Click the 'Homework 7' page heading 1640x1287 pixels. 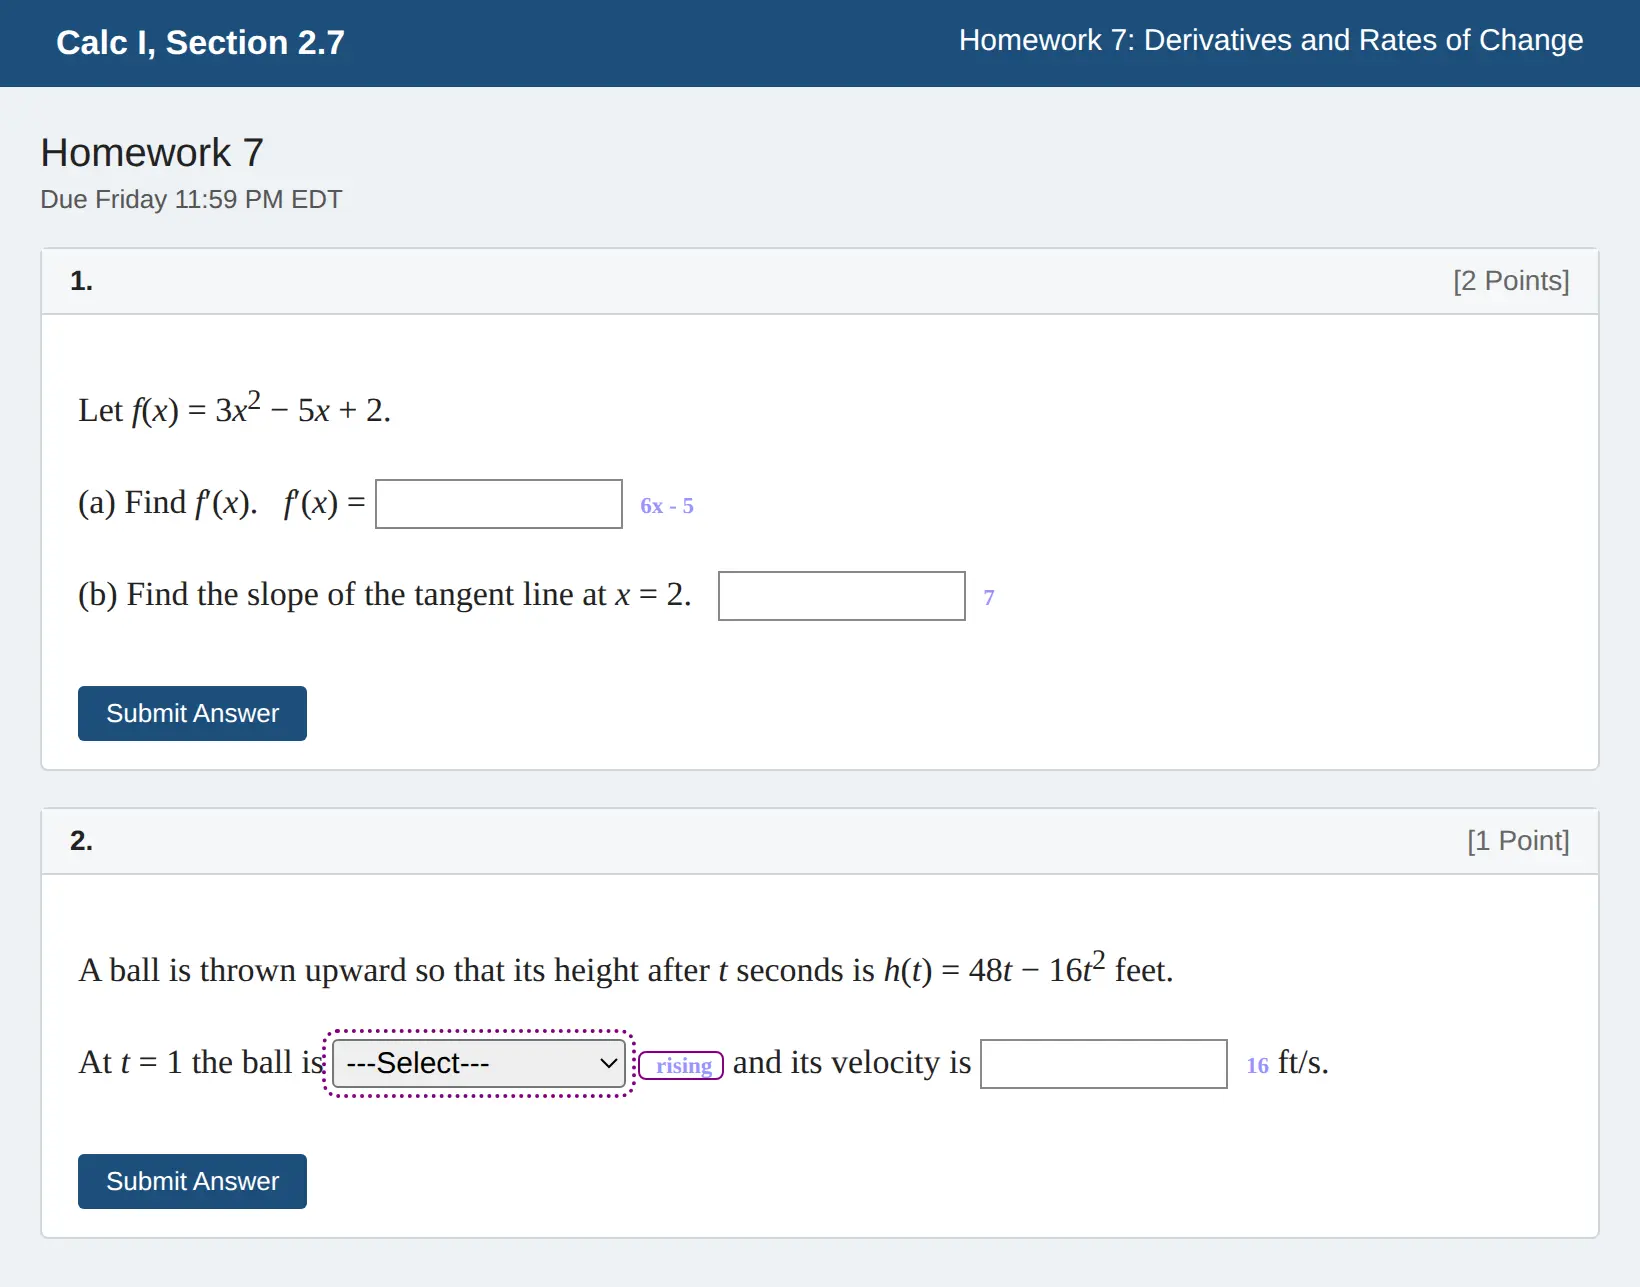click(152, 153)
